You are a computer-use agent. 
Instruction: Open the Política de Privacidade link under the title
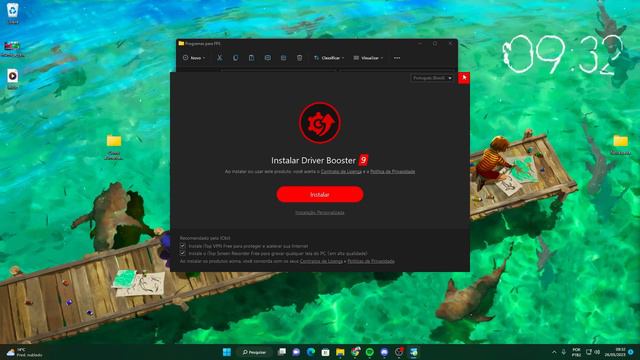(x=393, y=171)
